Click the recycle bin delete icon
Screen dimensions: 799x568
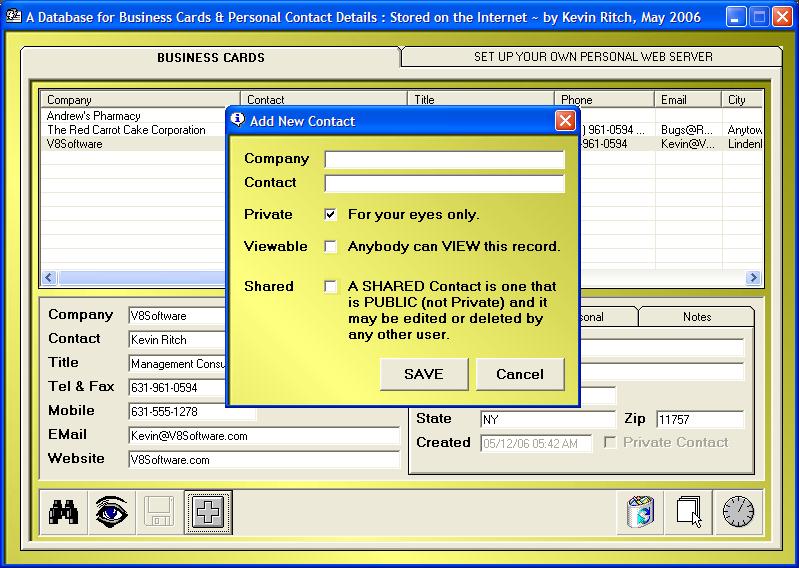[x=639, y=512]
